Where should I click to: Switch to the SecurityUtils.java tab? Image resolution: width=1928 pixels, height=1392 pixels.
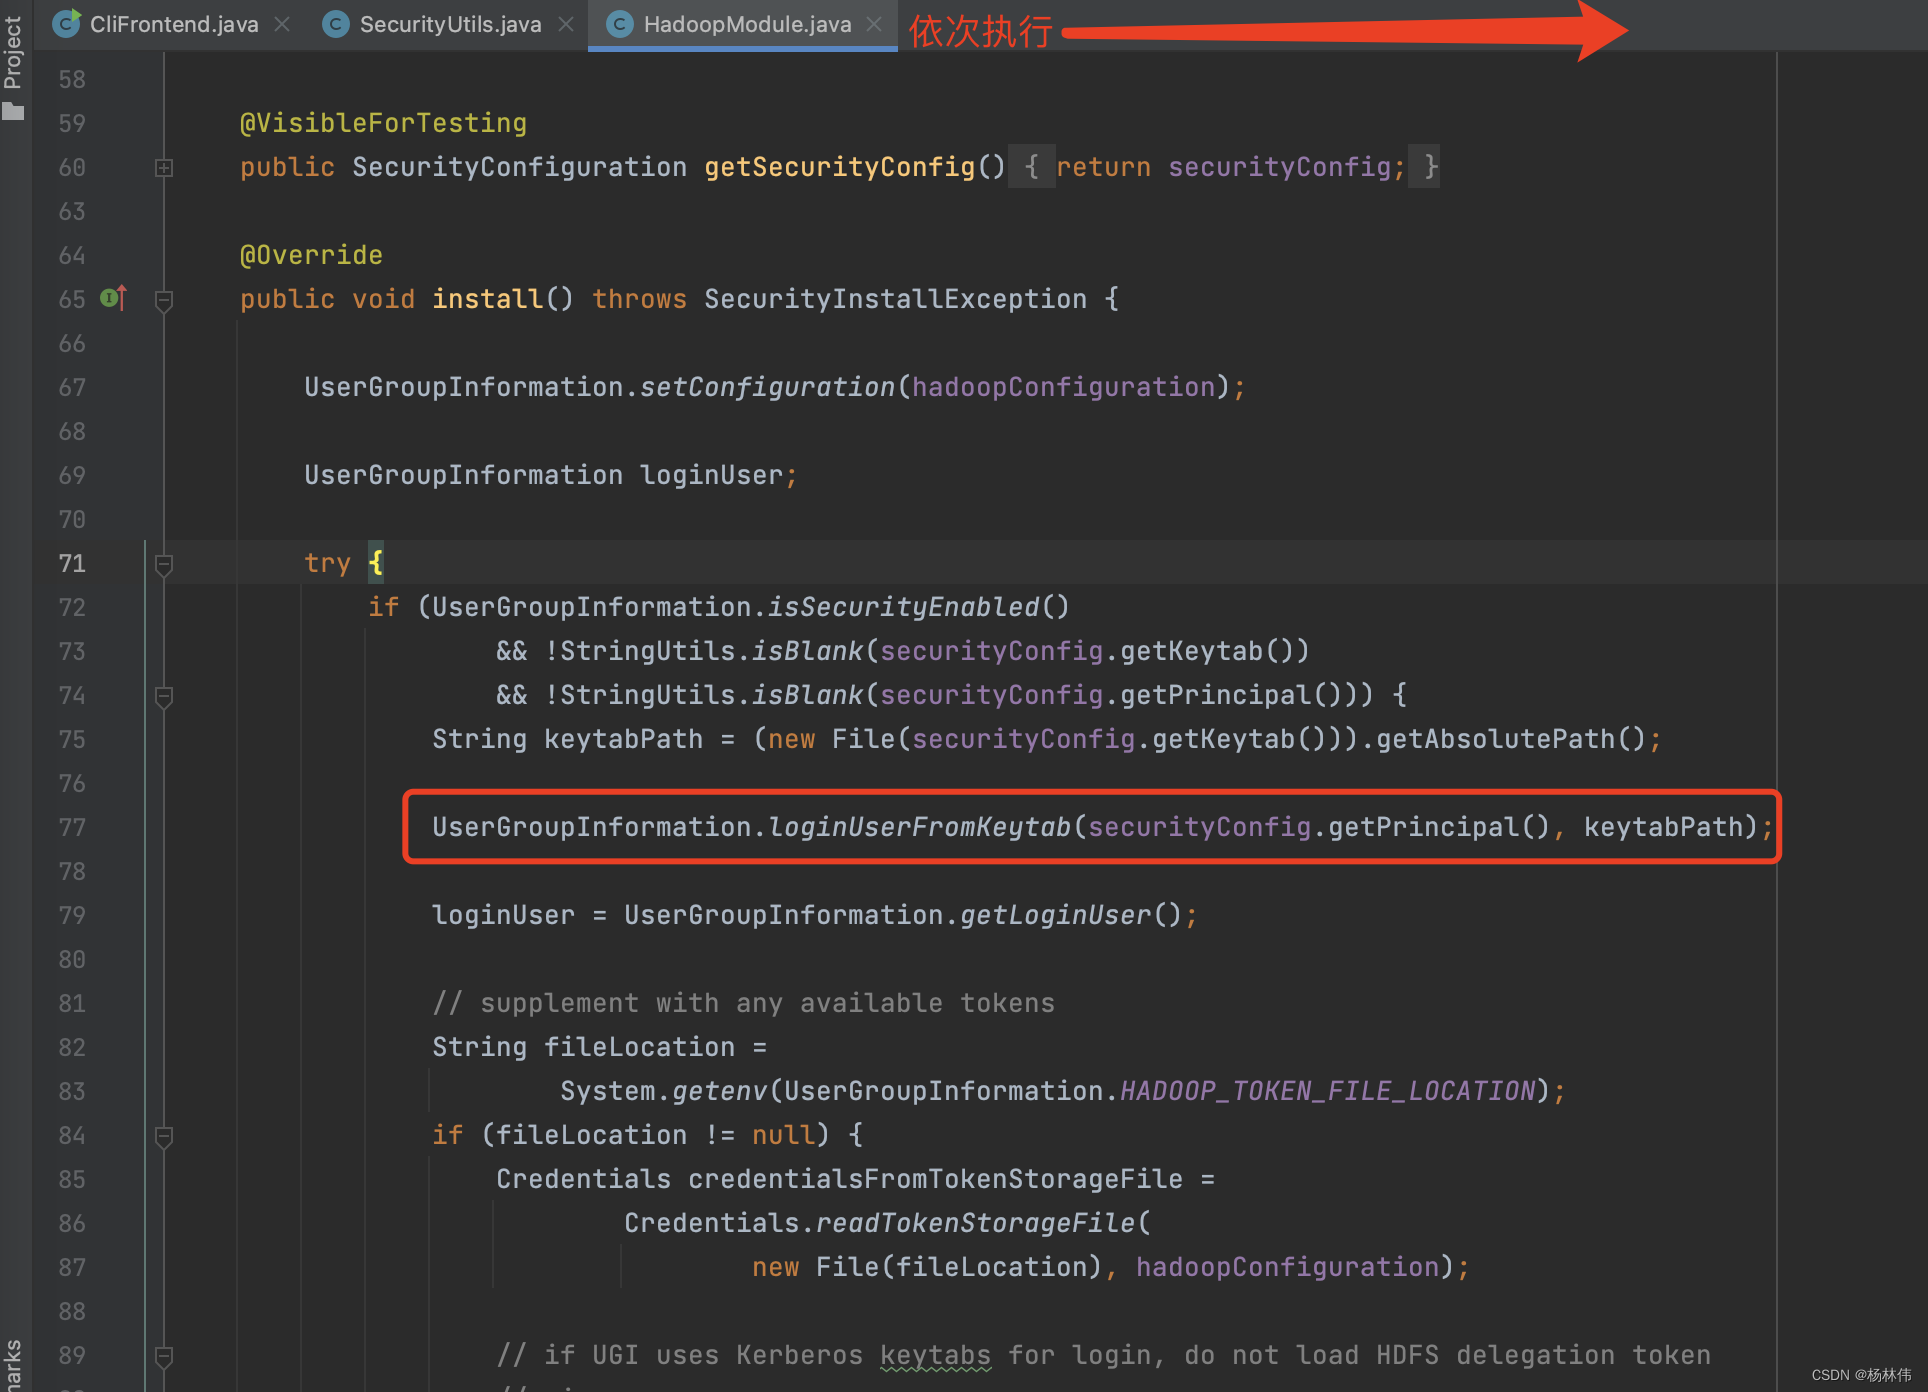coord(450,23)
